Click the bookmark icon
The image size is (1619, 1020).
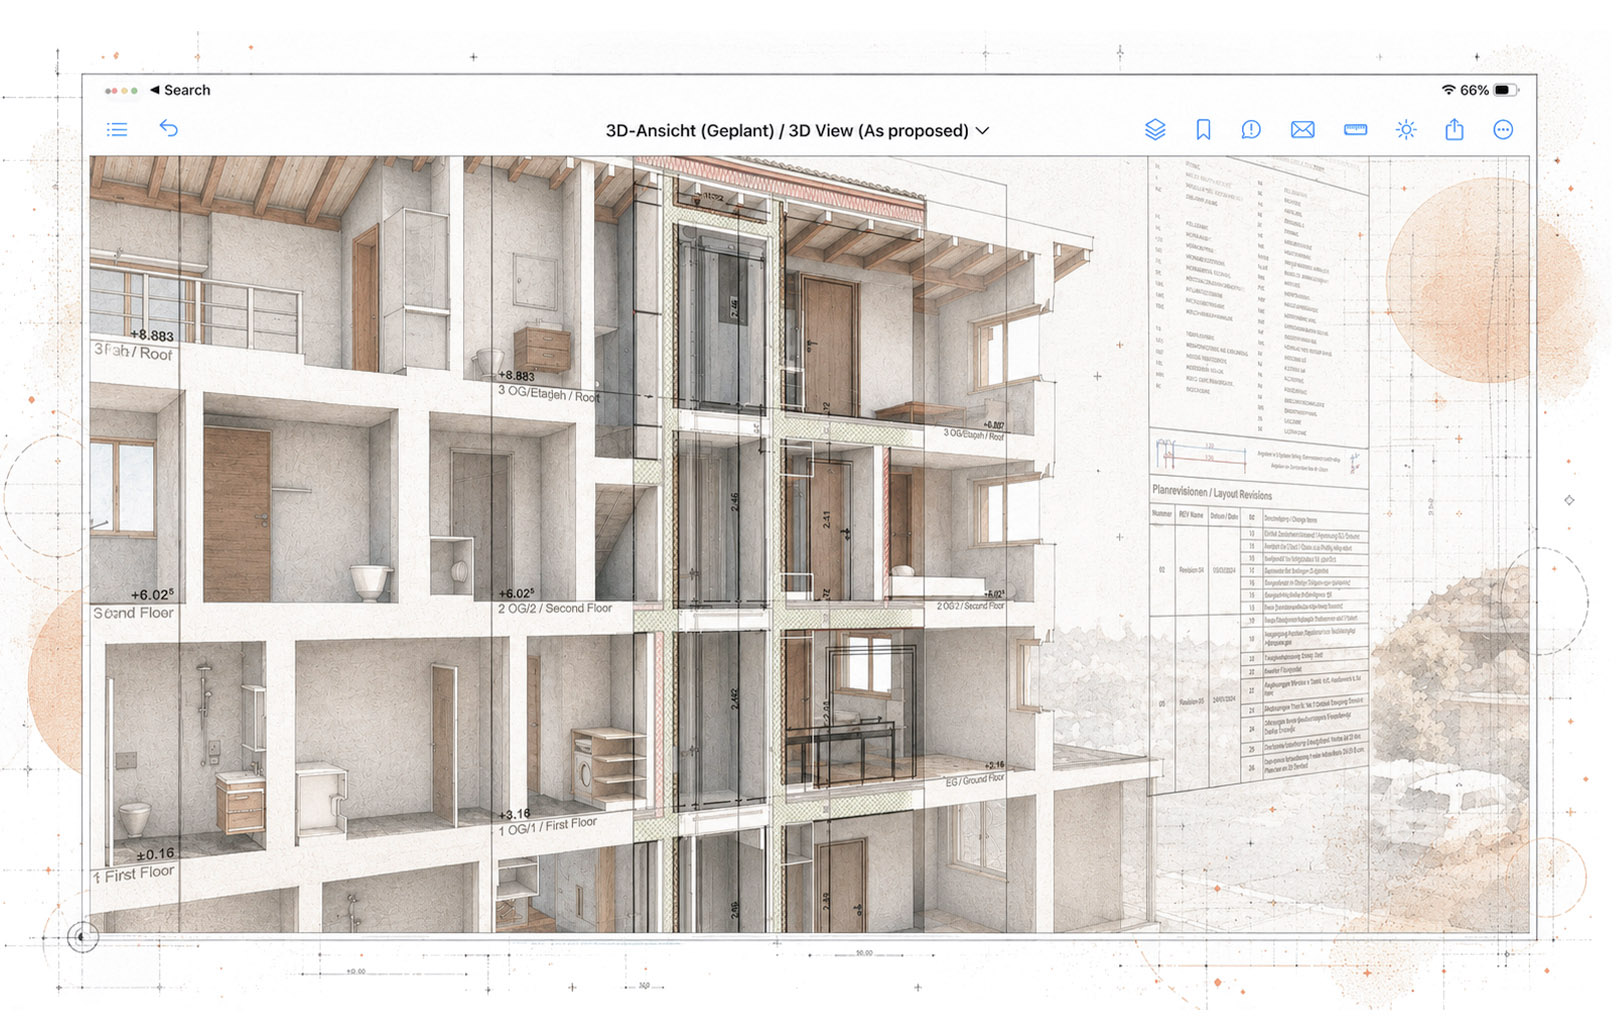point(1203,130)
